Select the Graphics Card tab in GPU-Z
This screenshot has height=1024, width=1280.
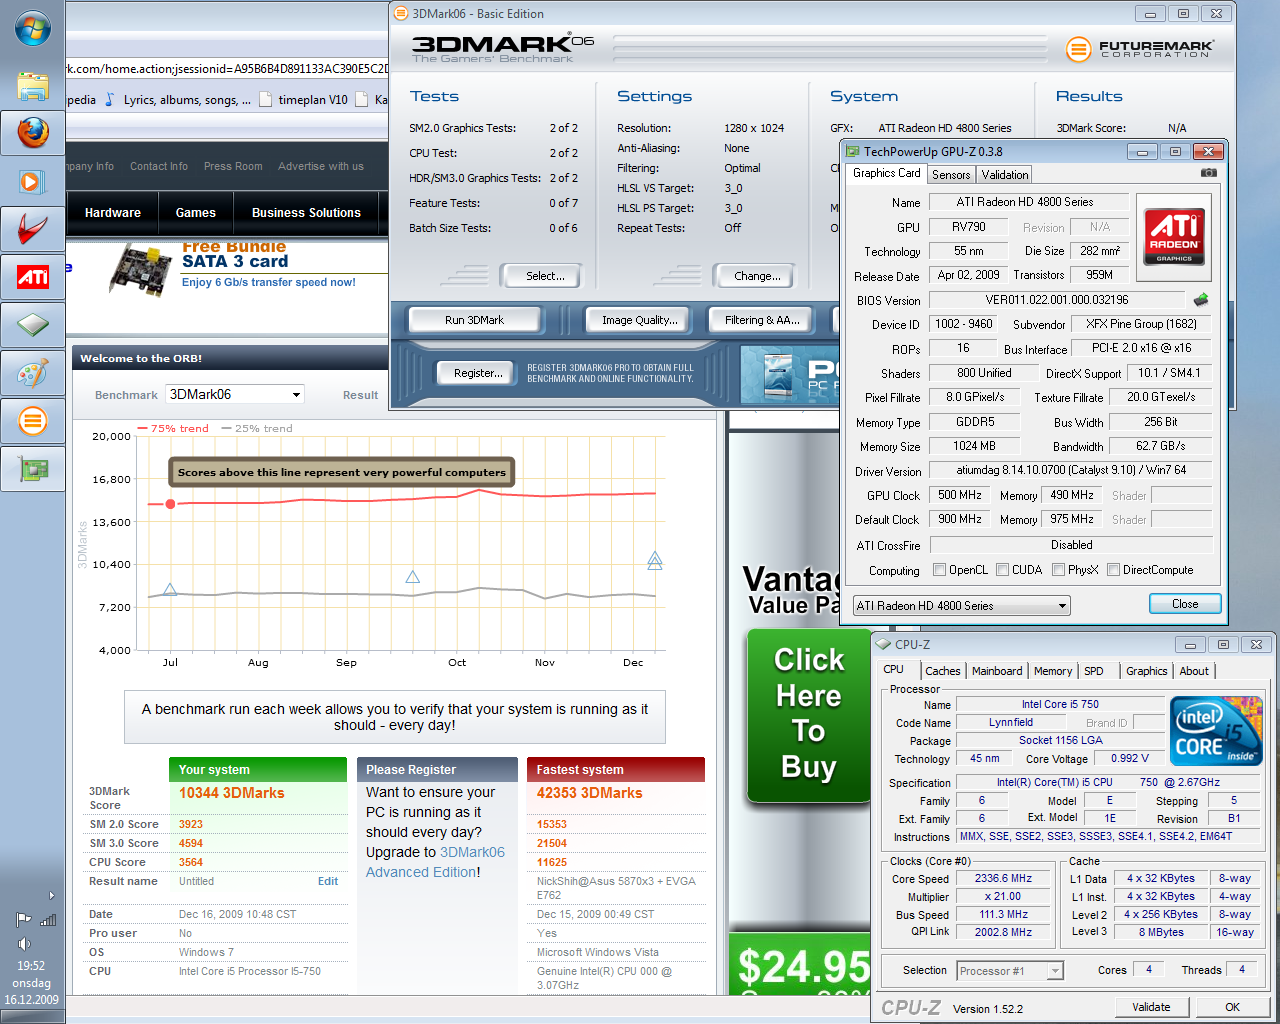point(887,173)
